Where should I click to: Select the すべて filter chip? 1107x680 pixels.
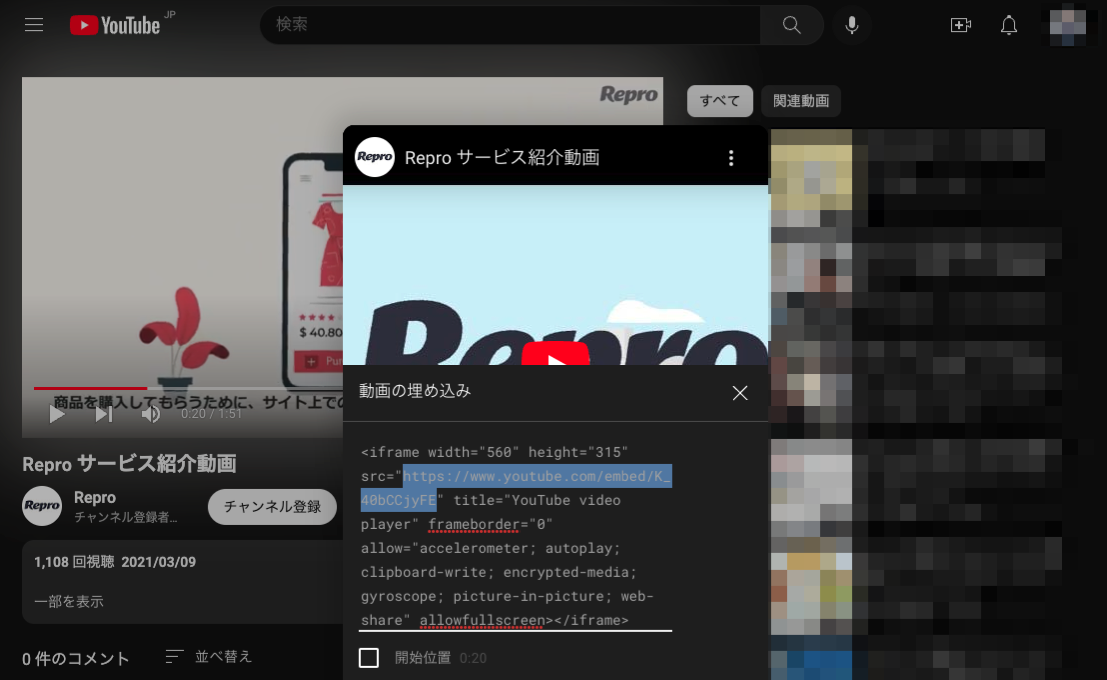coord(719,101)
